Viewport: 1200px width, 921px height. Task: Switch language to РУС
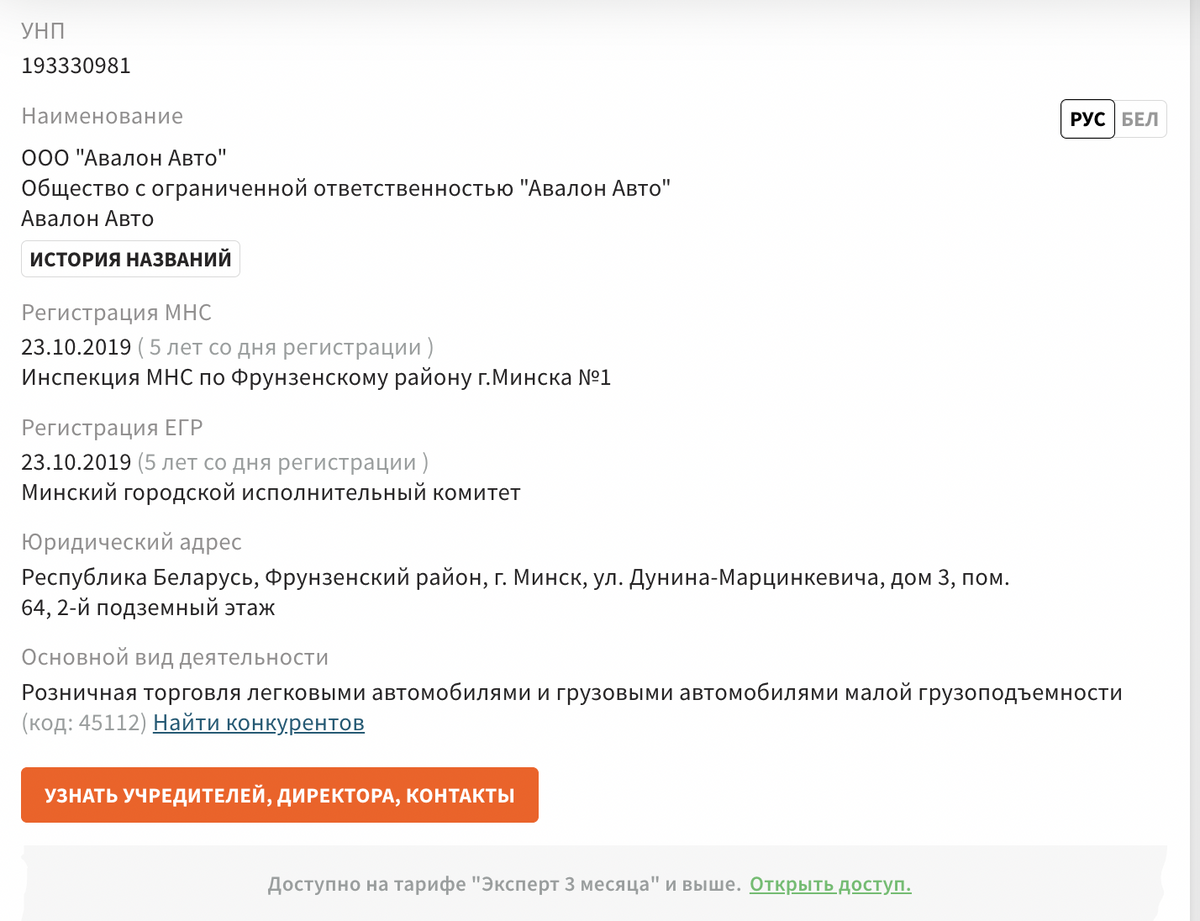click(1087, 120)
